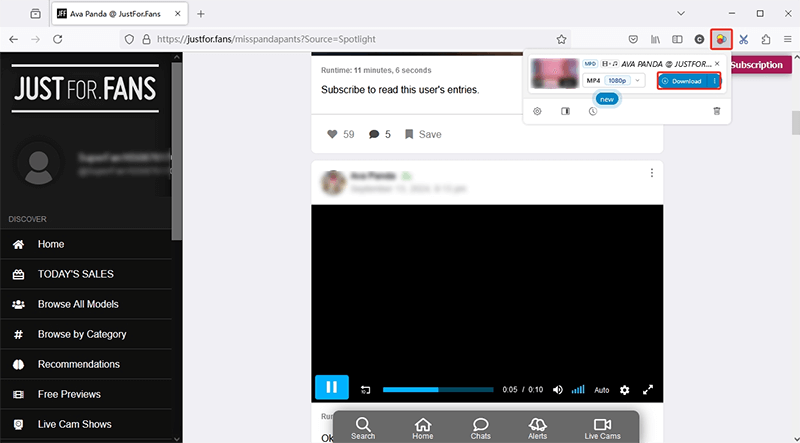Open Download button's more options arrow
The height and width of the screenshot is (443, 800).
[x=714, y=81]
